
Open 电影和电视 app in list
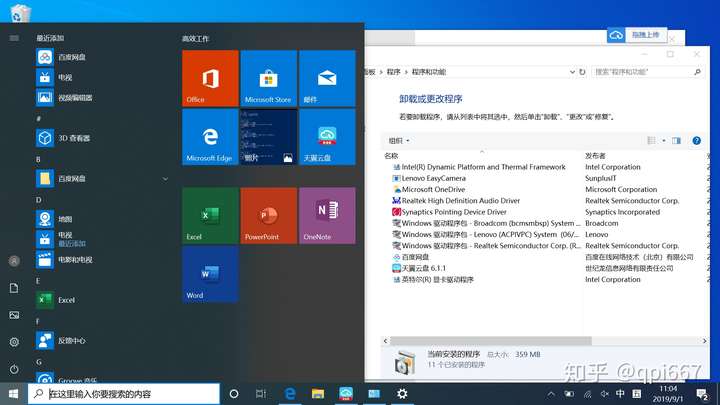pyautogui.click(x=102, y=259)
